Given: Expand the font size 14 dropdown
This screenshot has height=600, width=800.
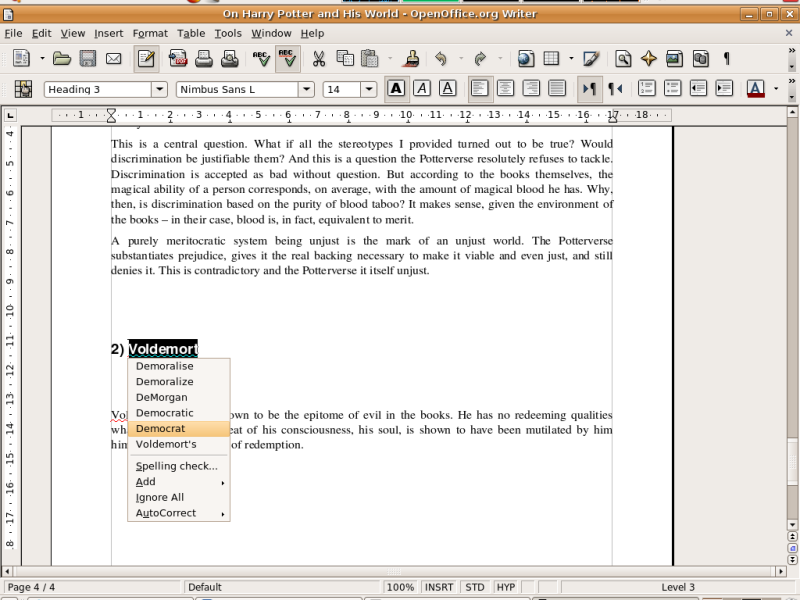Looking at the screenshot, I should point(368,89).
